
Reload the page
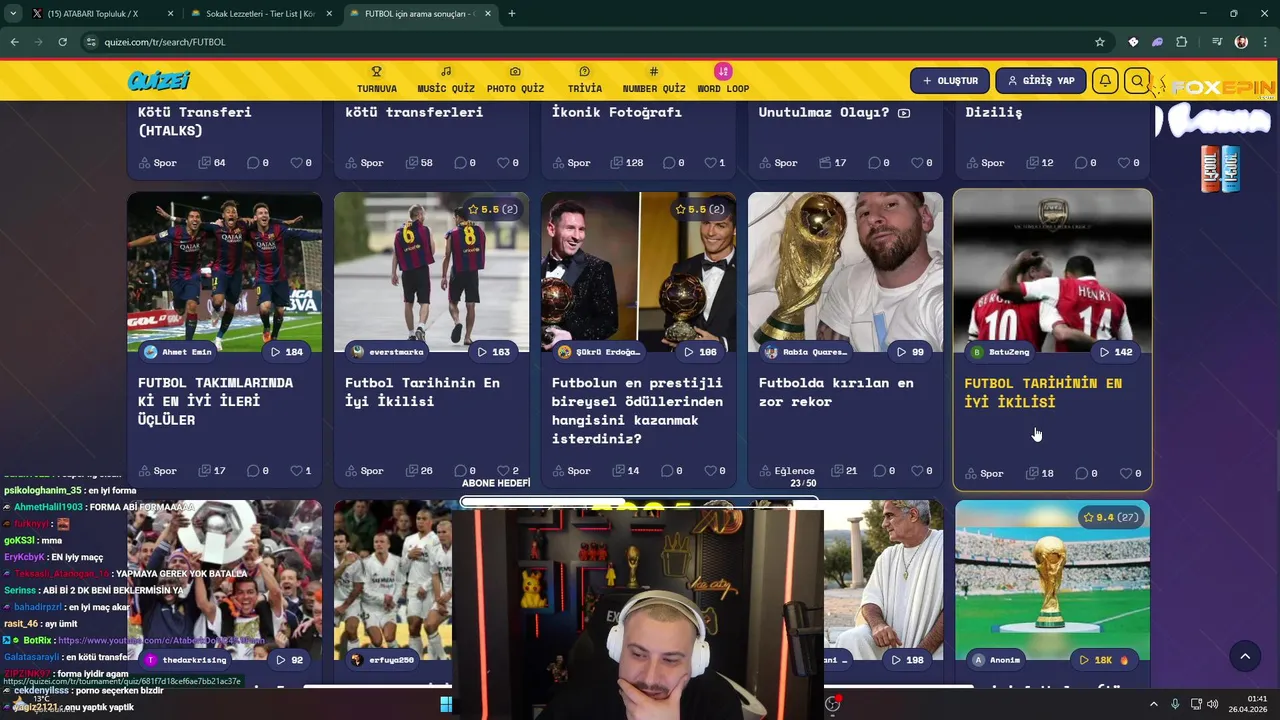point(62,42)
